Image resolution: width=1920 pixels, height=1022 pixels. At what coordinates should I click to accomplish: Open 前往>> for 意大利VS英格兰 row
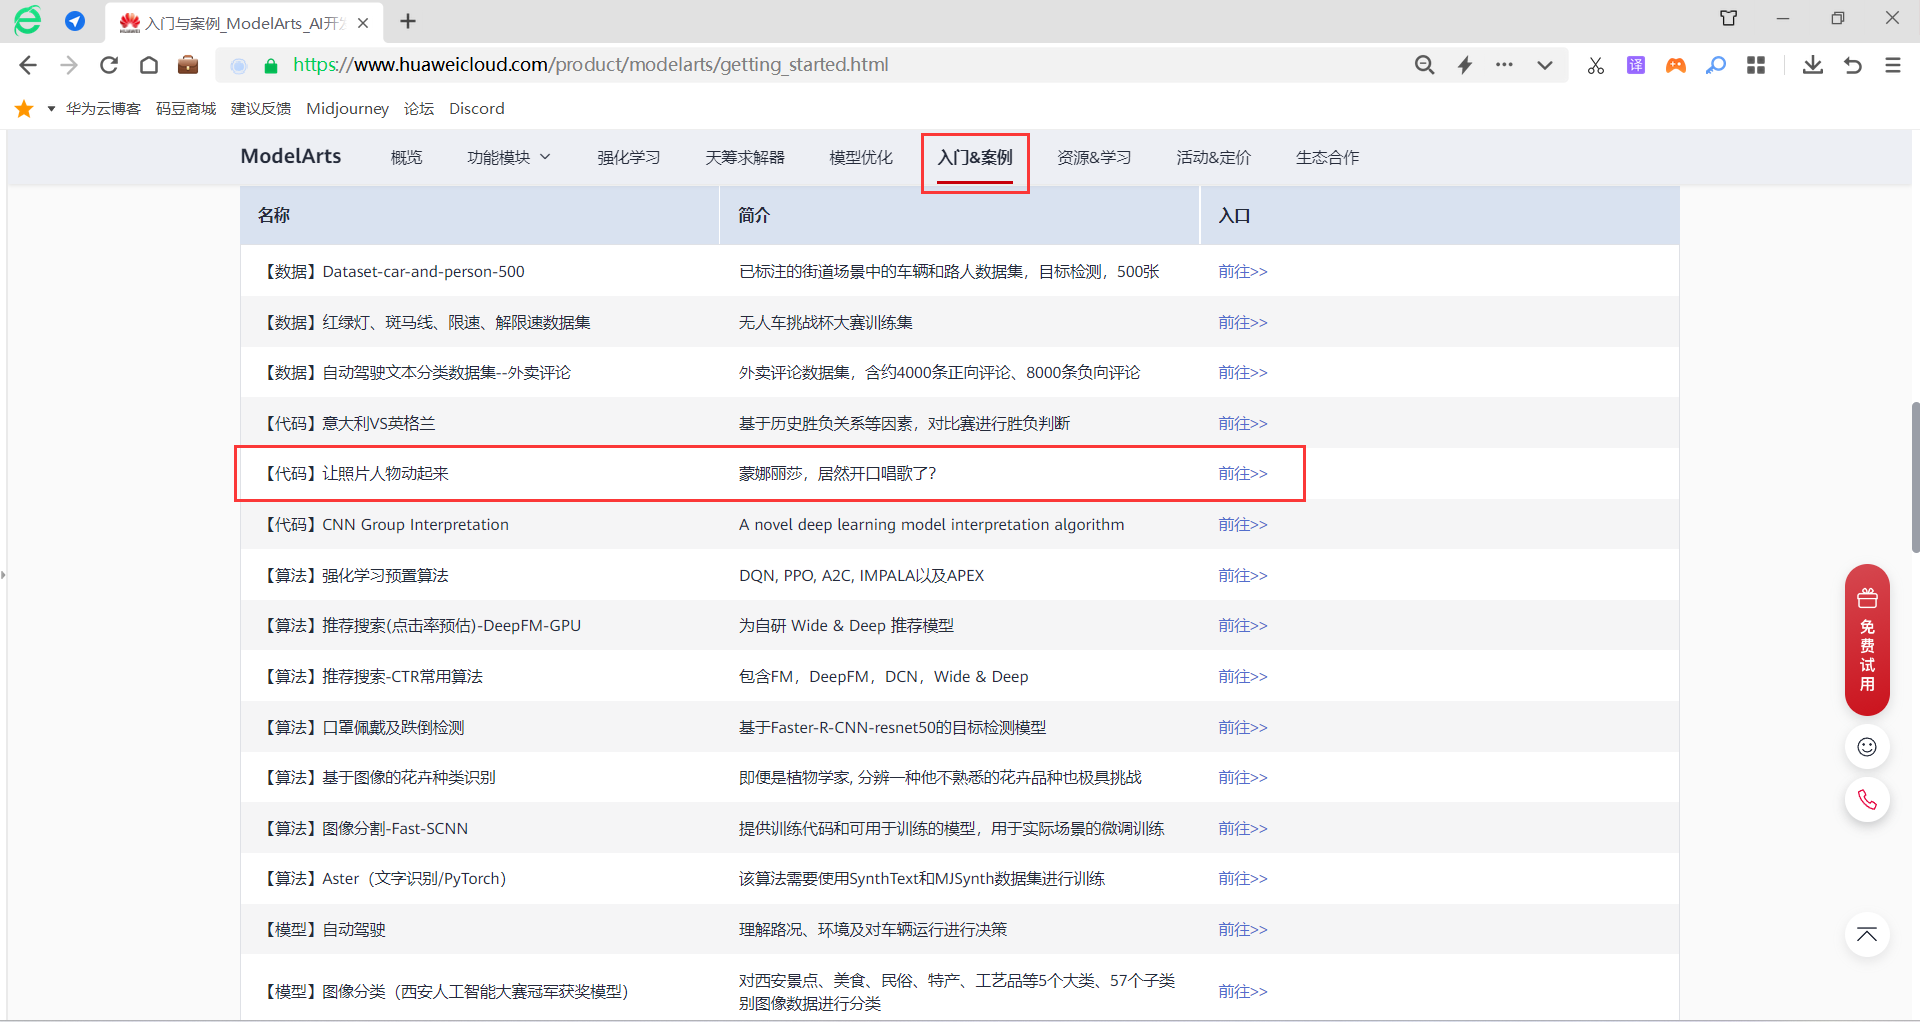click(1243, 423)
